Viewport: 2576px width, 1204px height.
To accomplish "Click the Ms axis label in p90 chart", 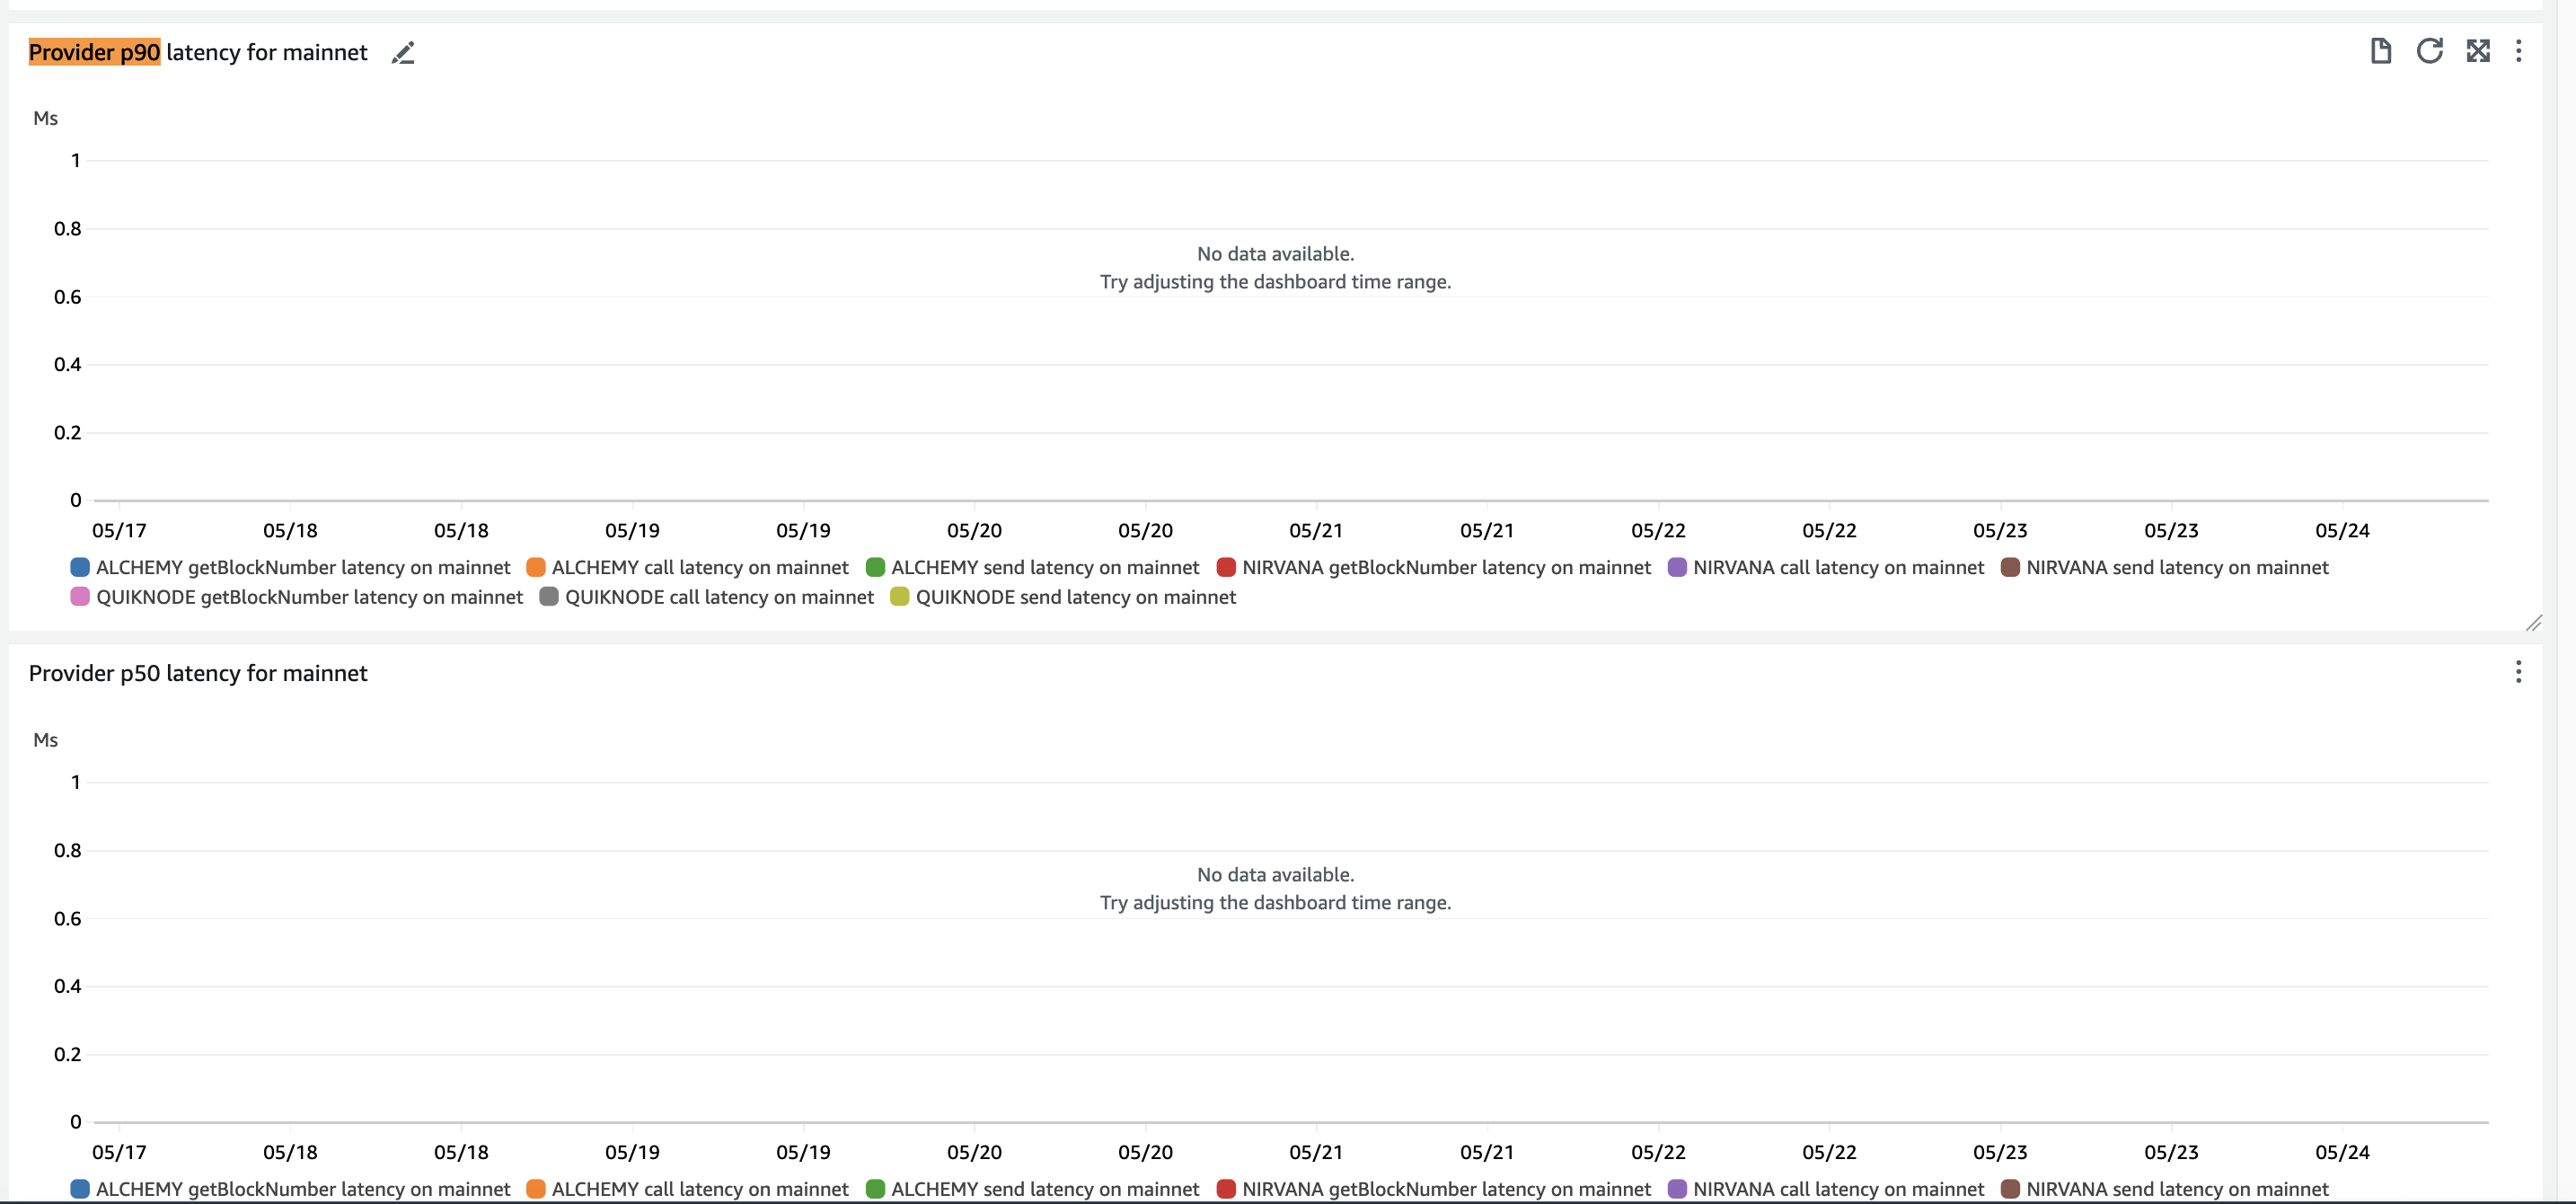I will click(x=46, y=118).
